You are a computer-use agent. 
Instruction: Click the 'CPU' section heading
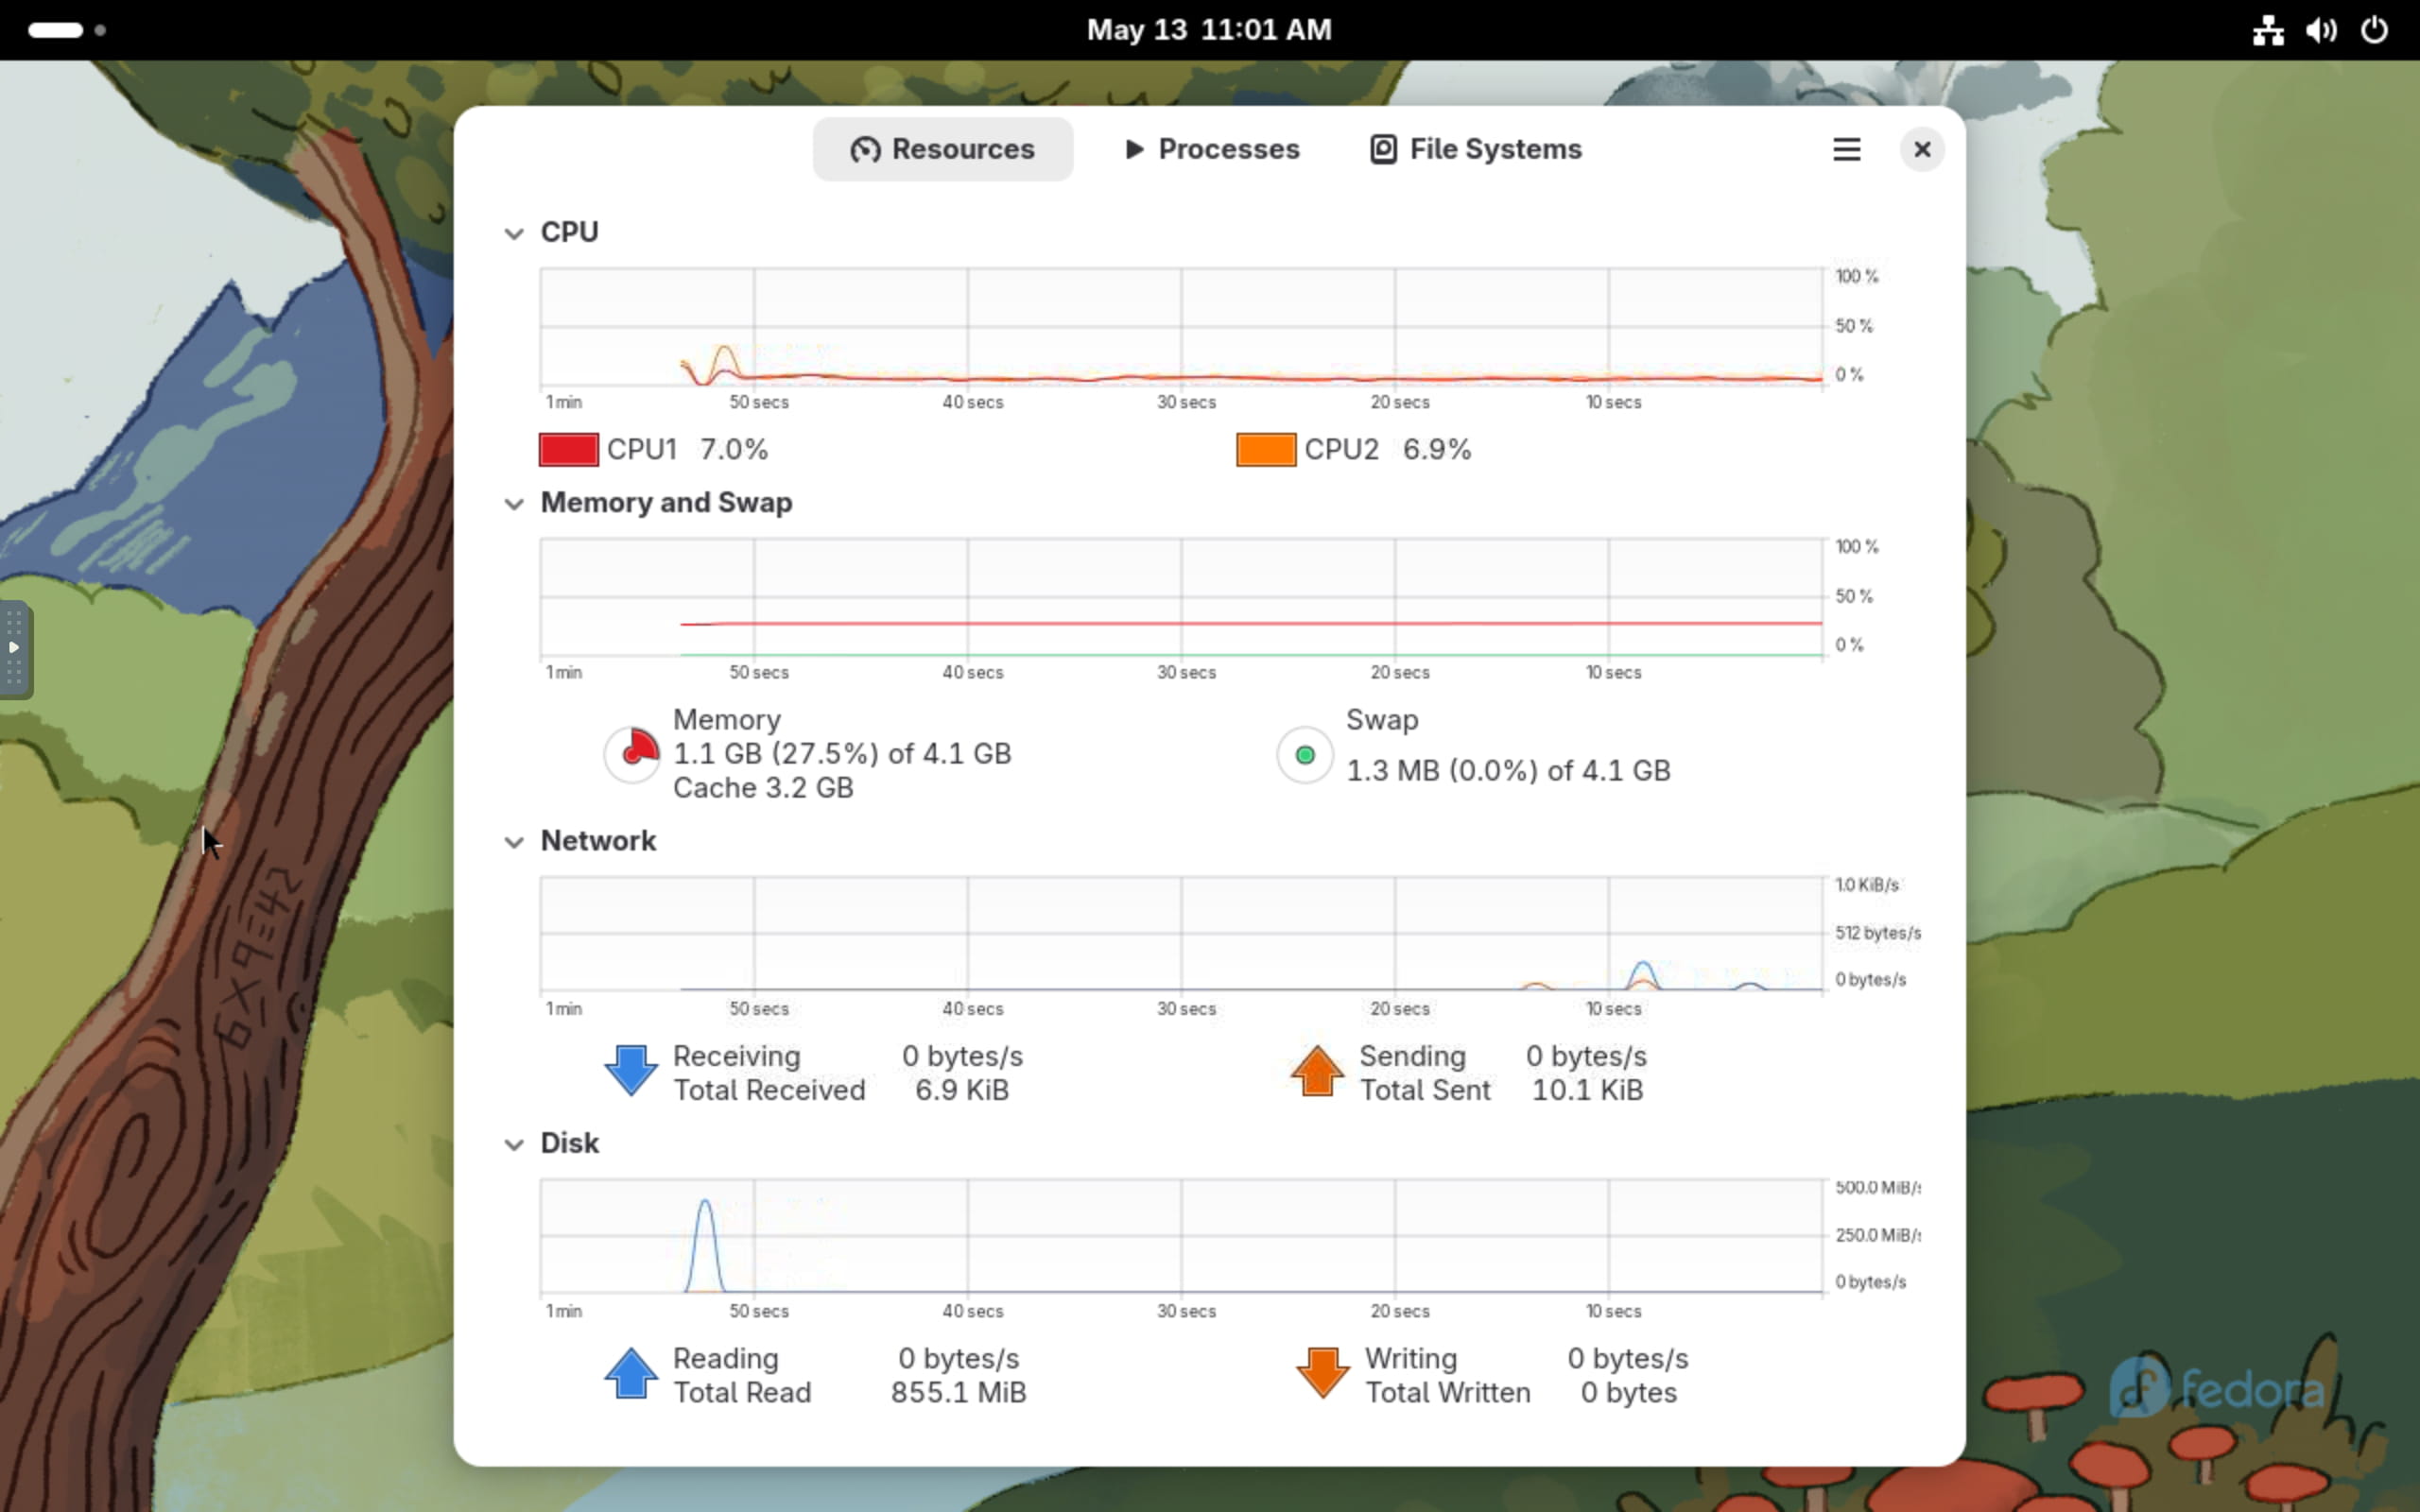click(569, 232)
